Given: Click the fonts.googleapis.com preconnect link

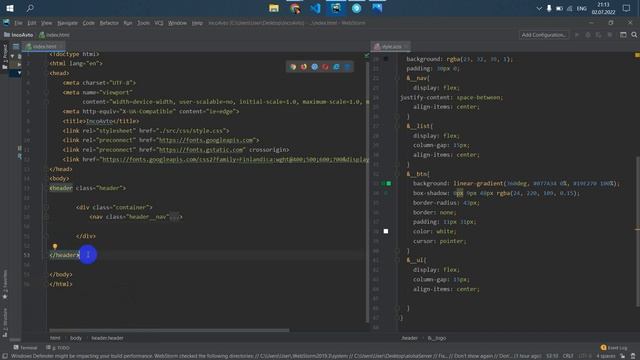Looking at the screenshot, I should coord(206,140).
